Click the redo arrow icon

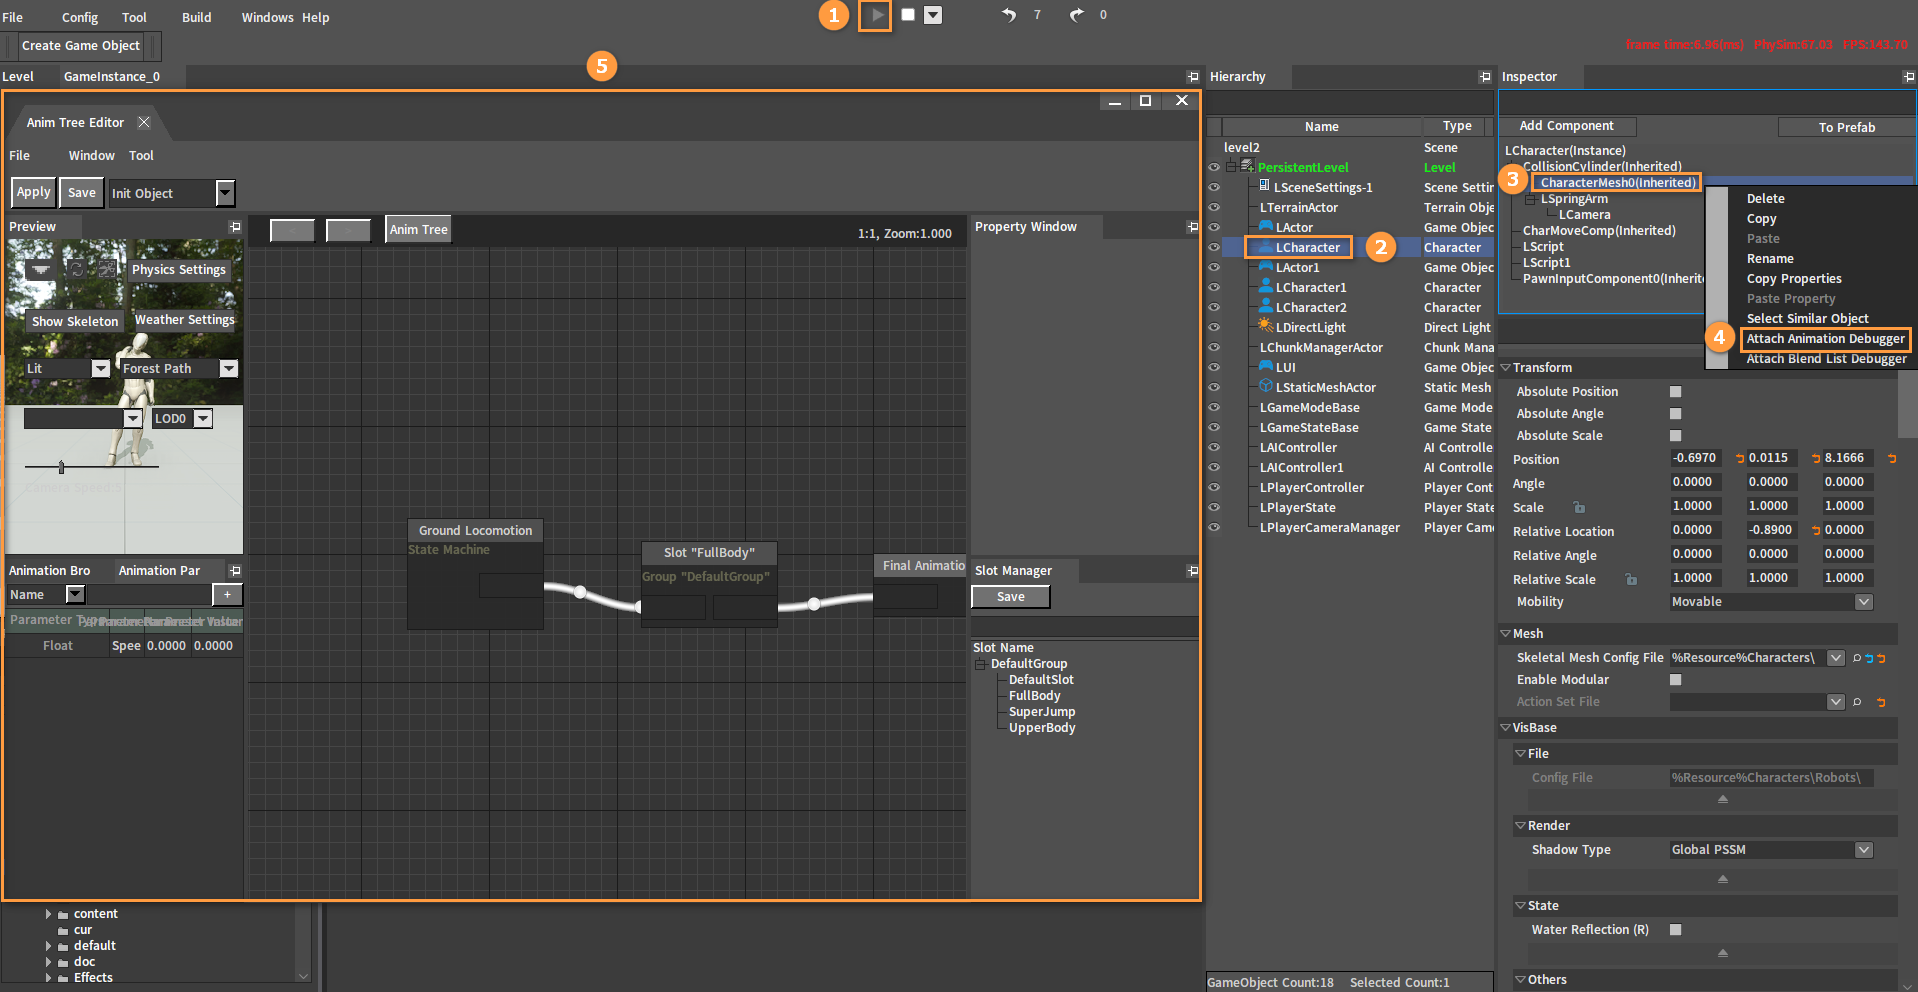point(1076,15)
